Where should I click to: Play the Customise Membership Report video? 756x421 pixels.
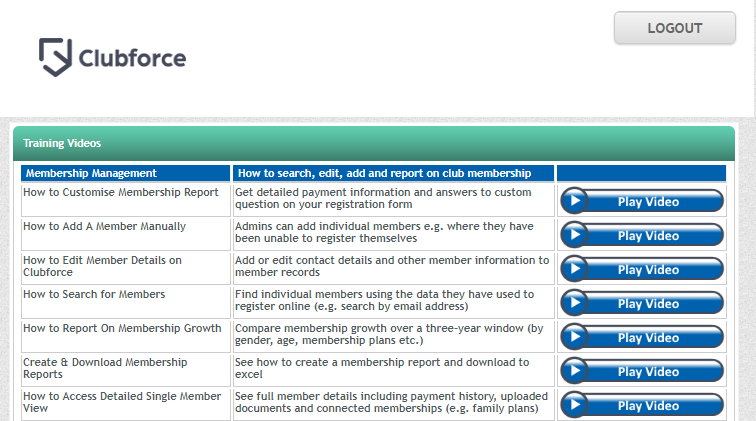coord(641,201)
